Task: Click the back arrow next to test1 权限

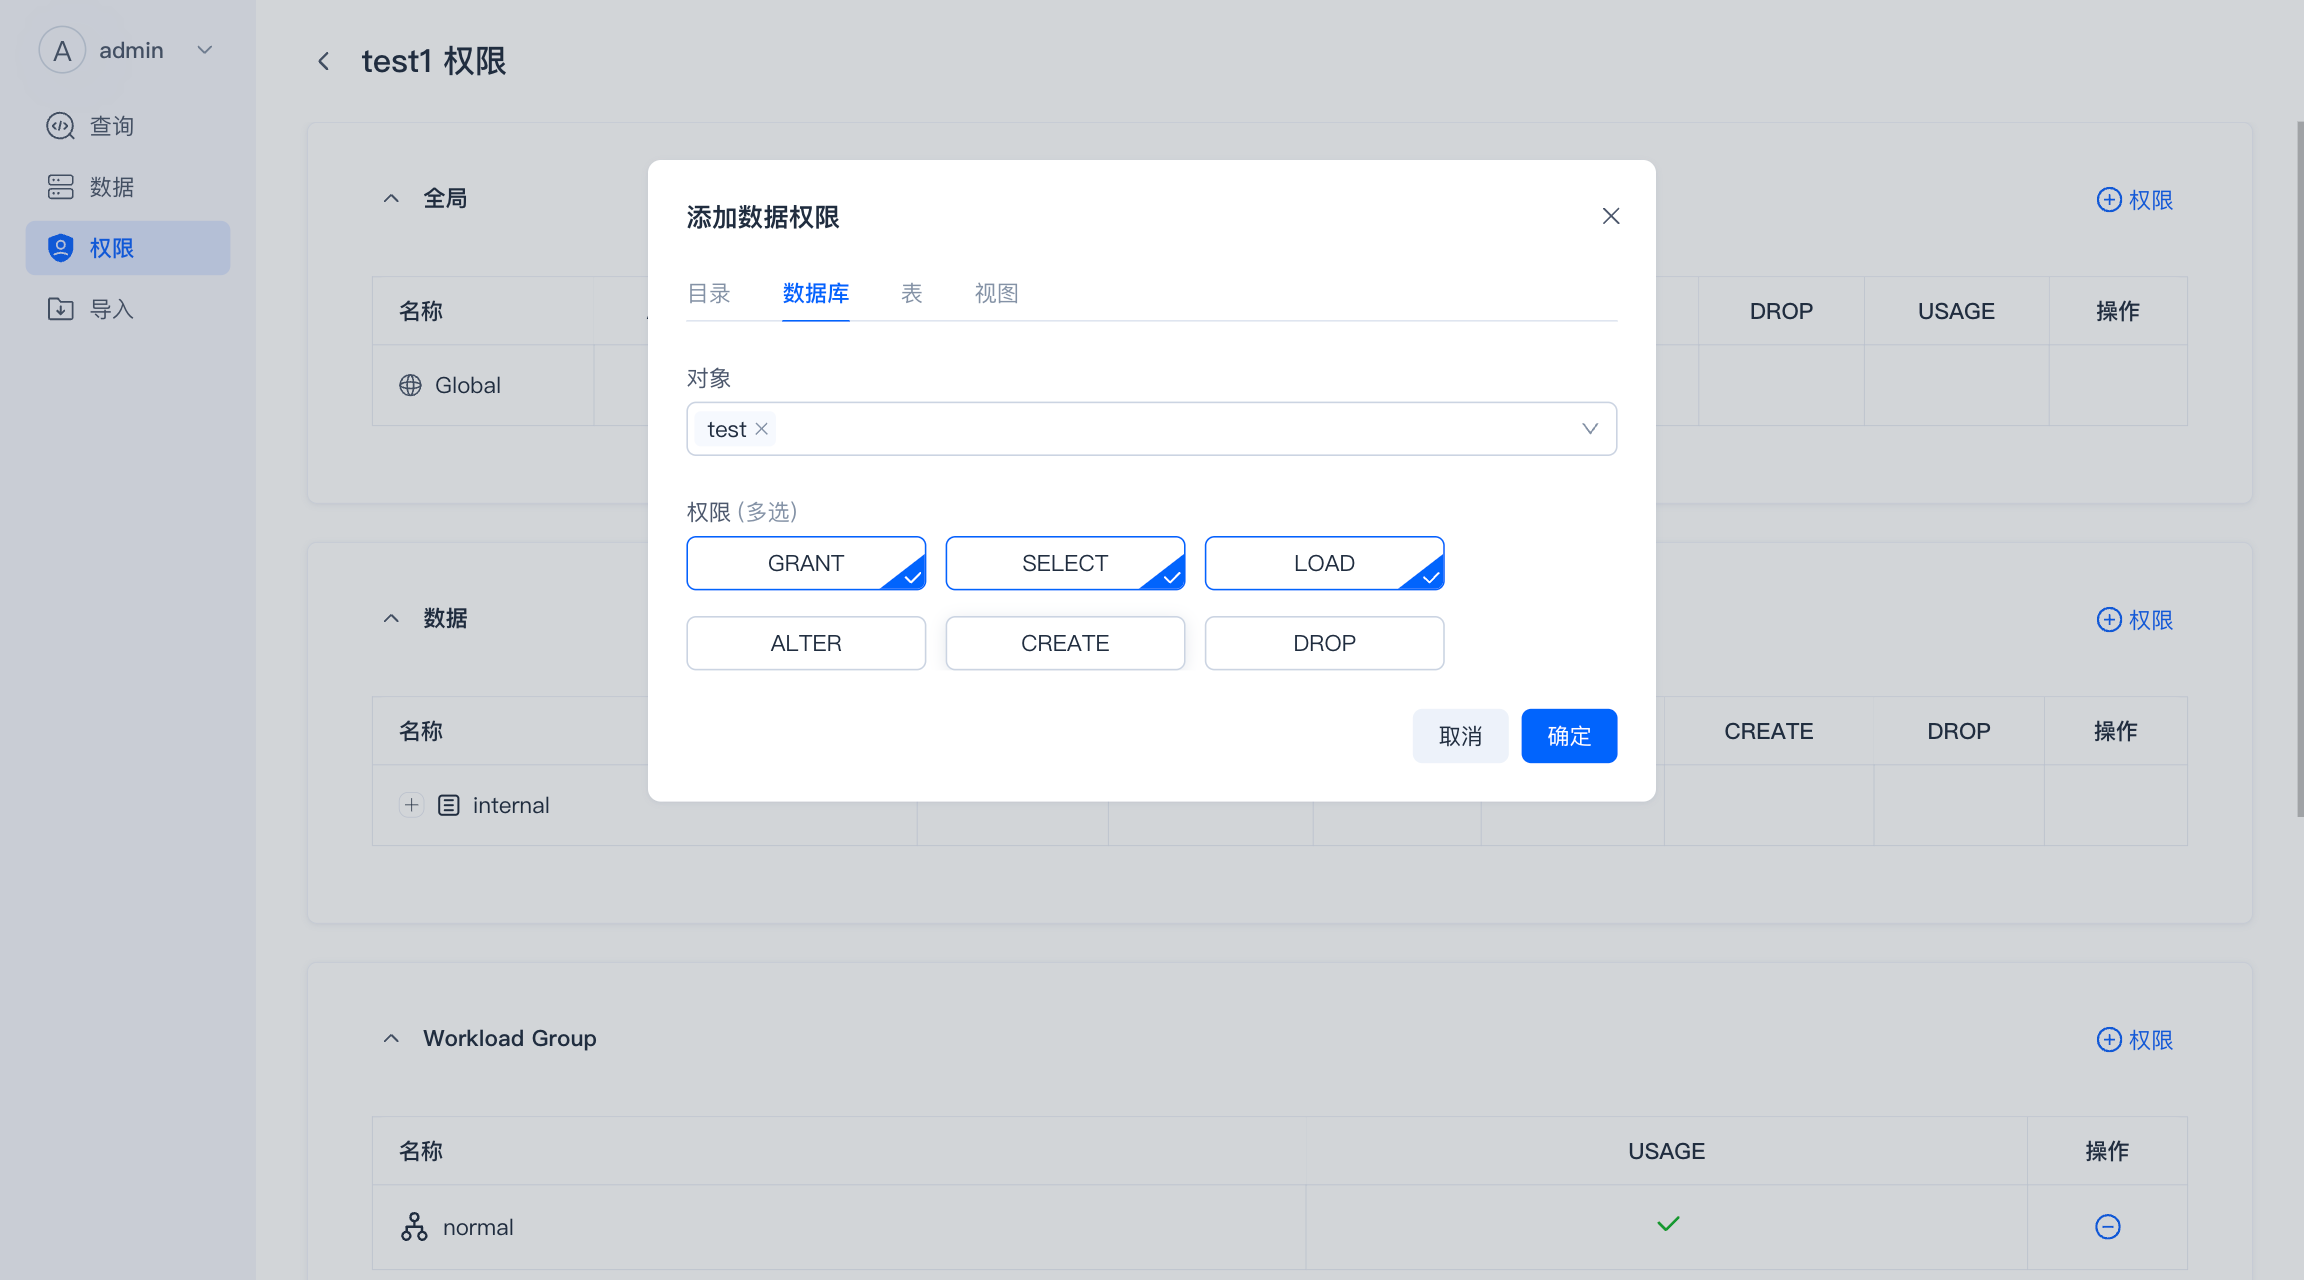Action: pos(323,62)
